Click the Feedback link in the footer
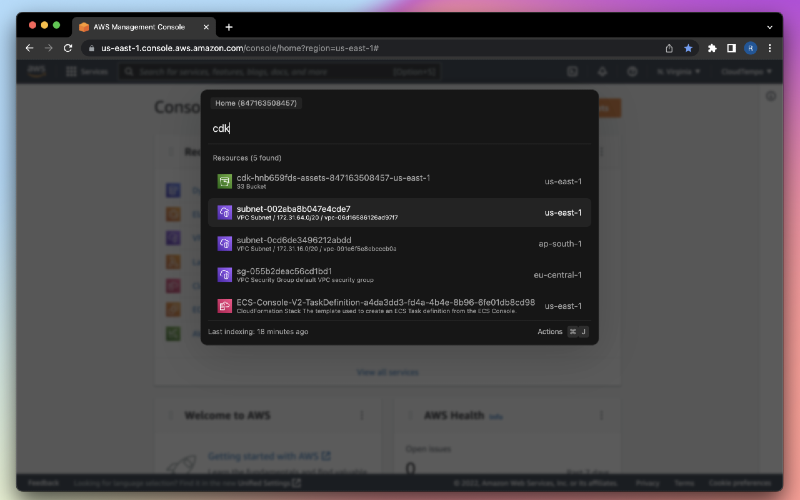Screen dimensions: 800x500 coord(43,483)
